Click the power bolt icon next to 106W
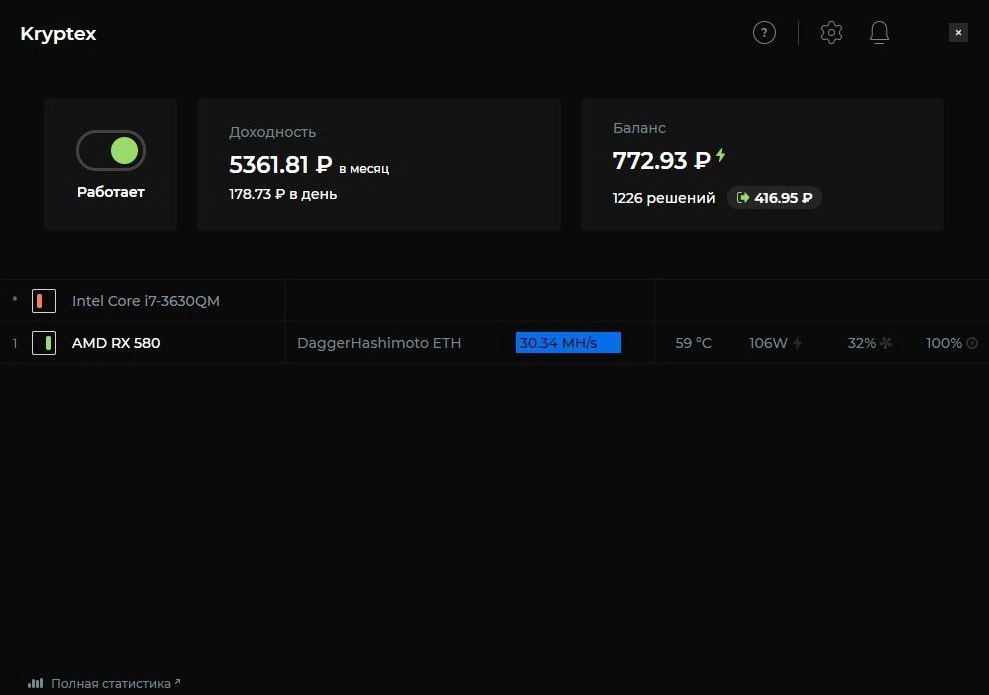Screen dimensions: 989x695 [x=797, y=343]
